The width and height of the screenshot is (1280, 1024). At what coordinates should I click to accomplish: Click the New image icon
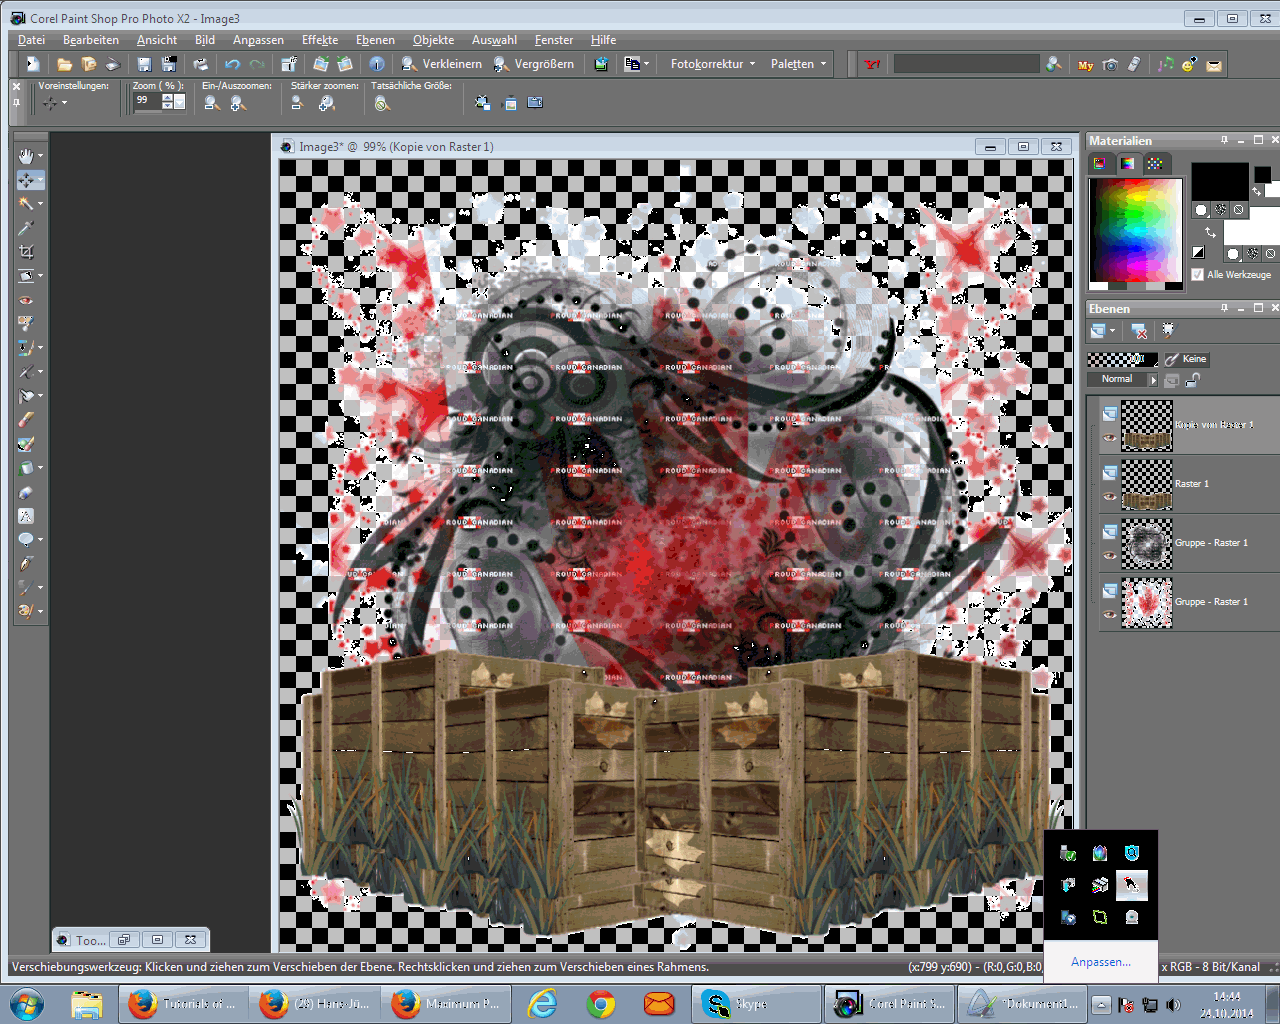pos(33,64)
